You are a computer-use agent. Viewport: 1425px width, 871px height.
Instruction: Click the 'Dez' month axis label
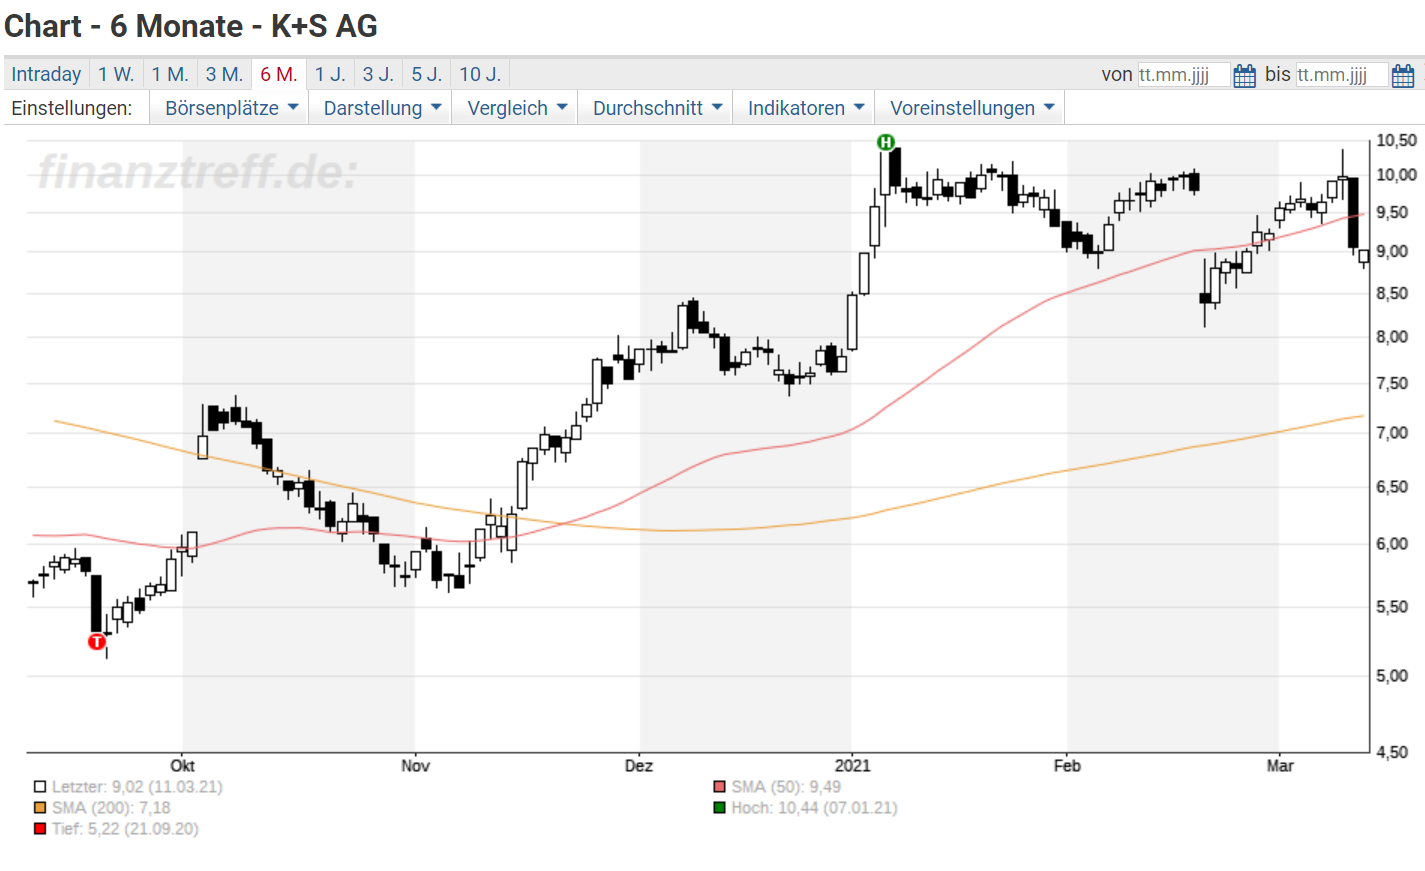[639, 766]
